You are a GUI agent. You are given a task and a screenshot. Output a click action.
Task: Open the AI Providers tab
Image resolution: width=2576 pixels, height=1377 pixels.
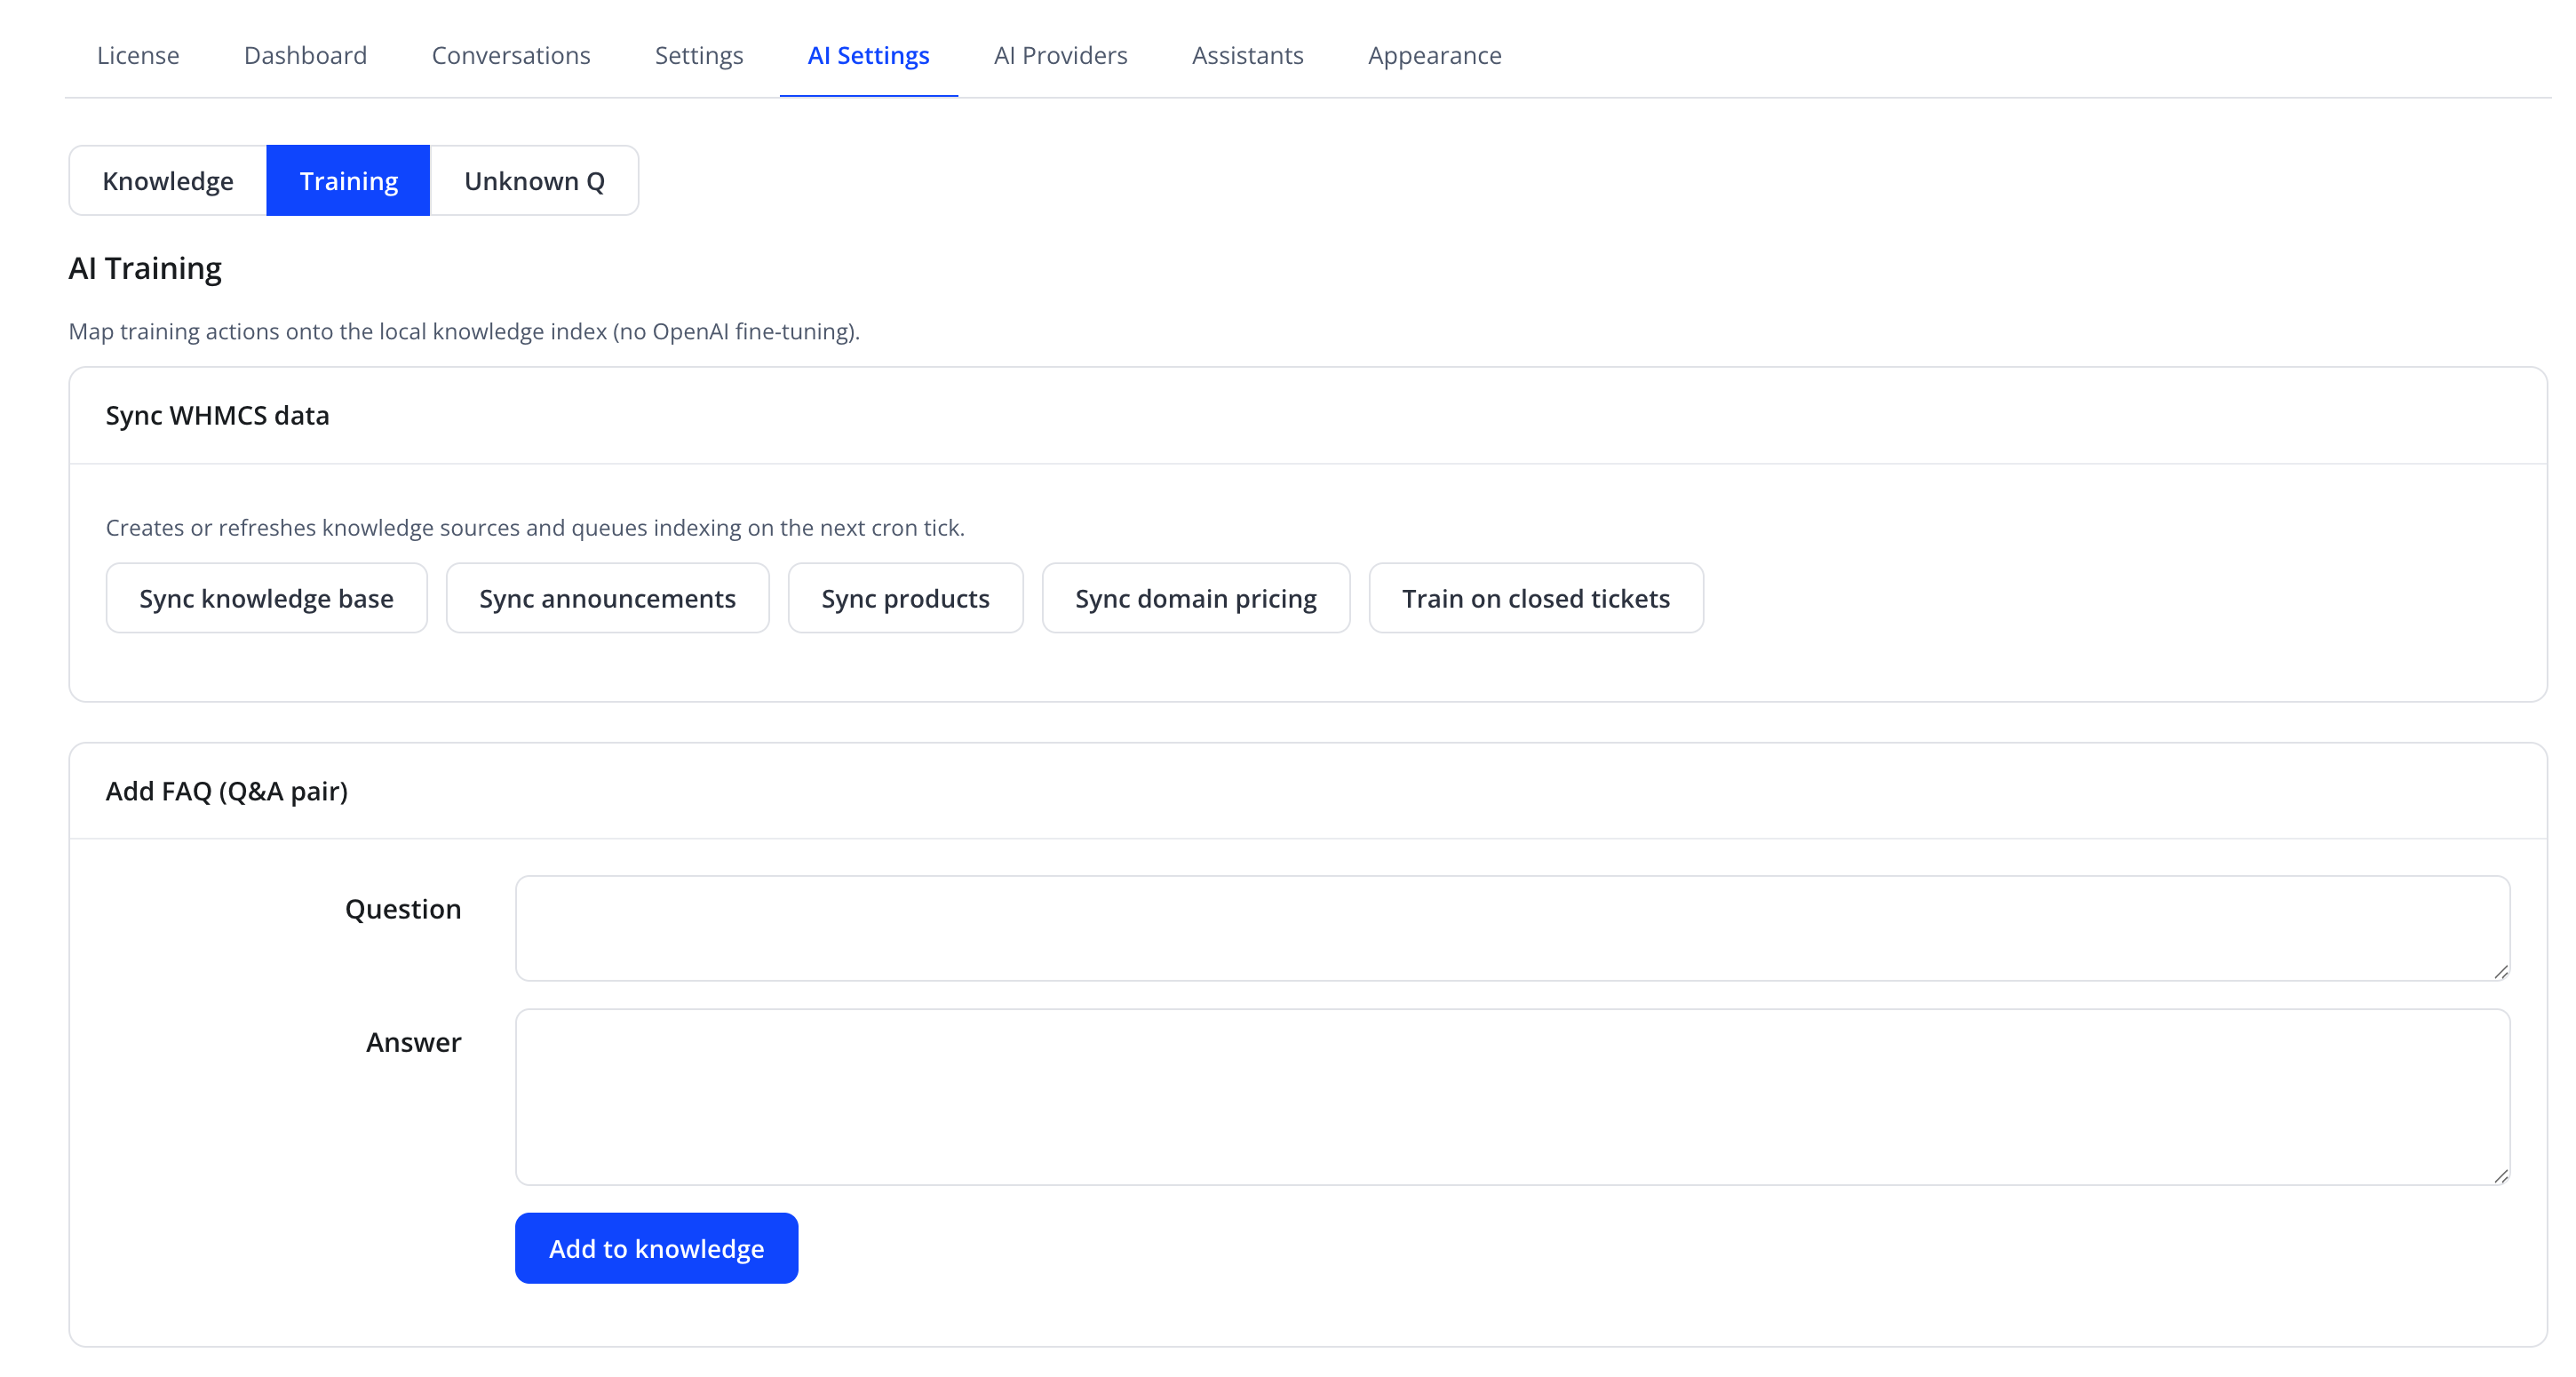tap(1060, 55)
